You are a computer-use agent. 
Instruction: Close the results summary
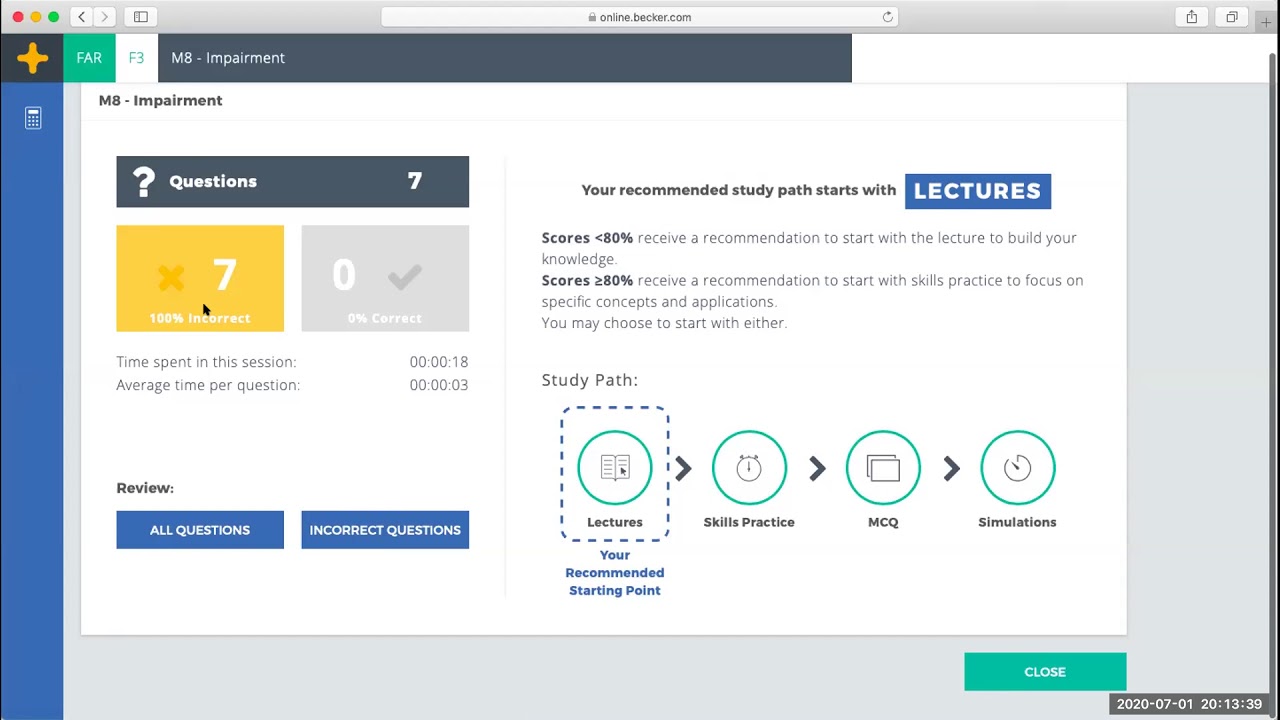coord(1045,672)
